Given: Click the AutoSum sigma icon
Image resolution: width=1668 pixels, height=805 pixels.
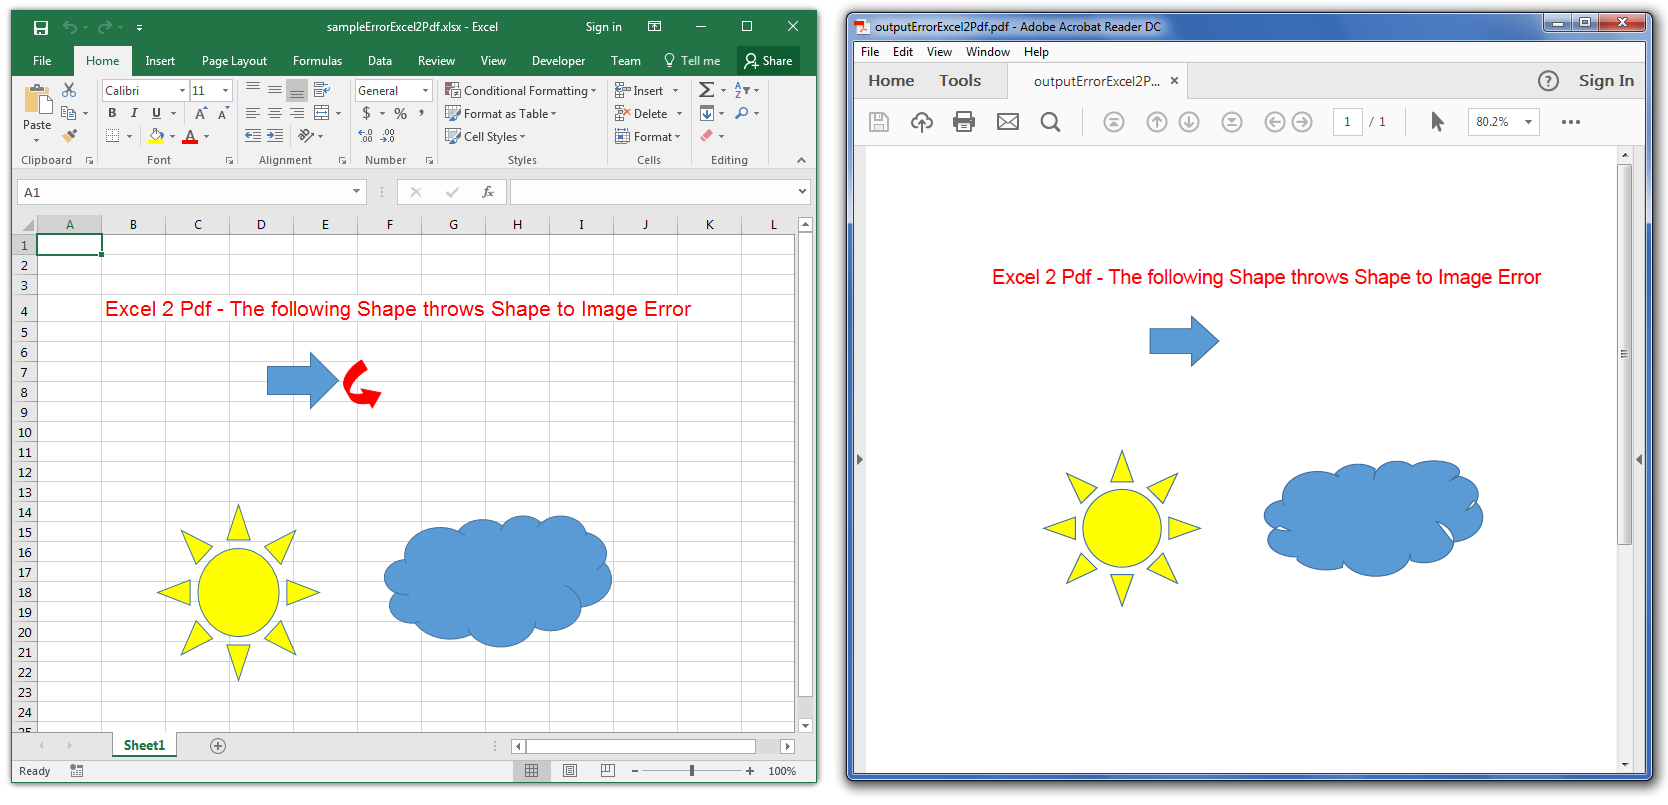Looking at the screenshot, I should (x=706, y=90).
